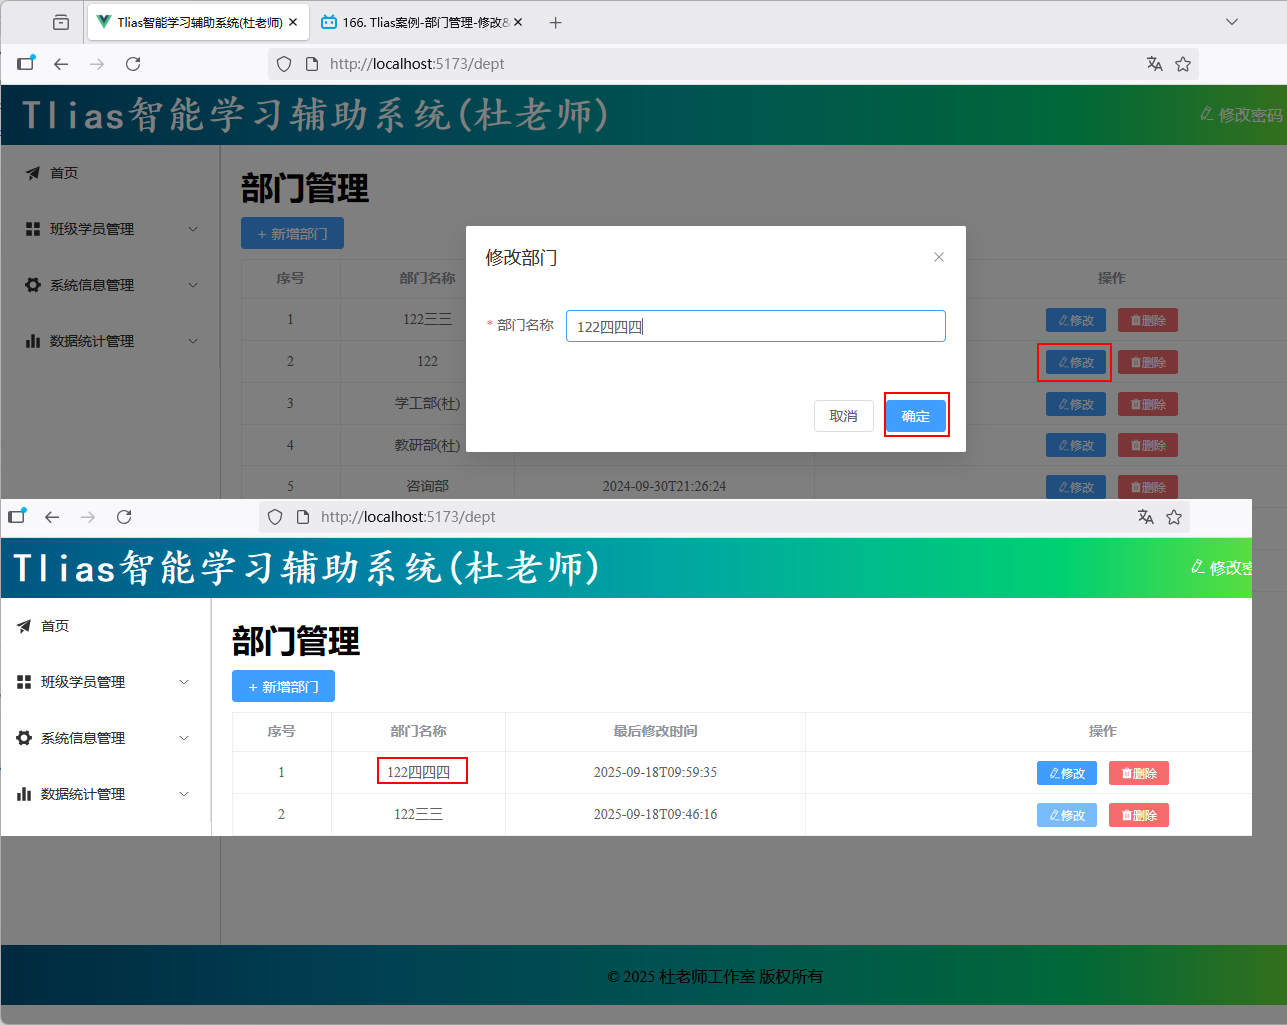The height and width of the screenshot is (1025, 1287).
Task: Edit the 122四四四 department row
Action: click(1066, 773)
